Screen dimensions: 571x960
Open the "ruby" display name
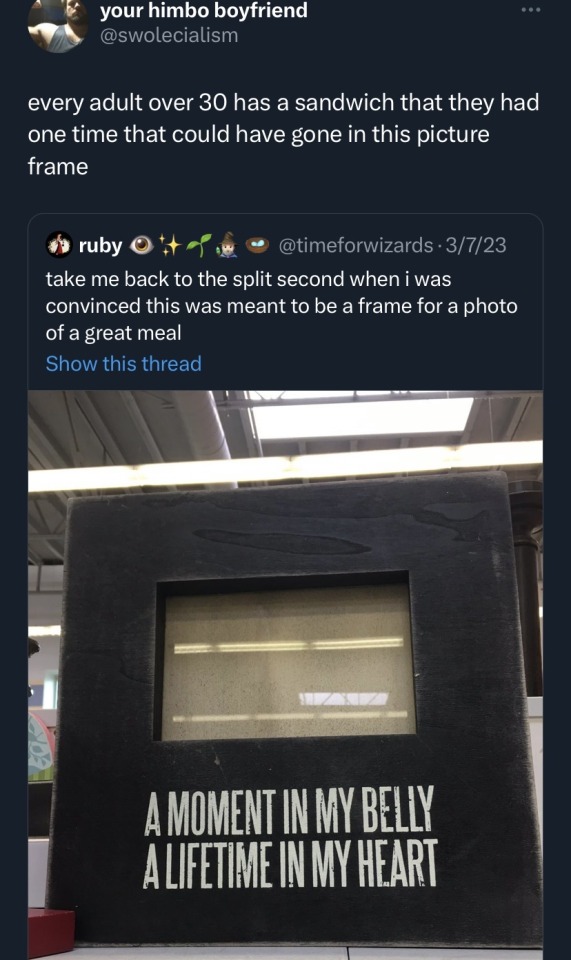100,246
